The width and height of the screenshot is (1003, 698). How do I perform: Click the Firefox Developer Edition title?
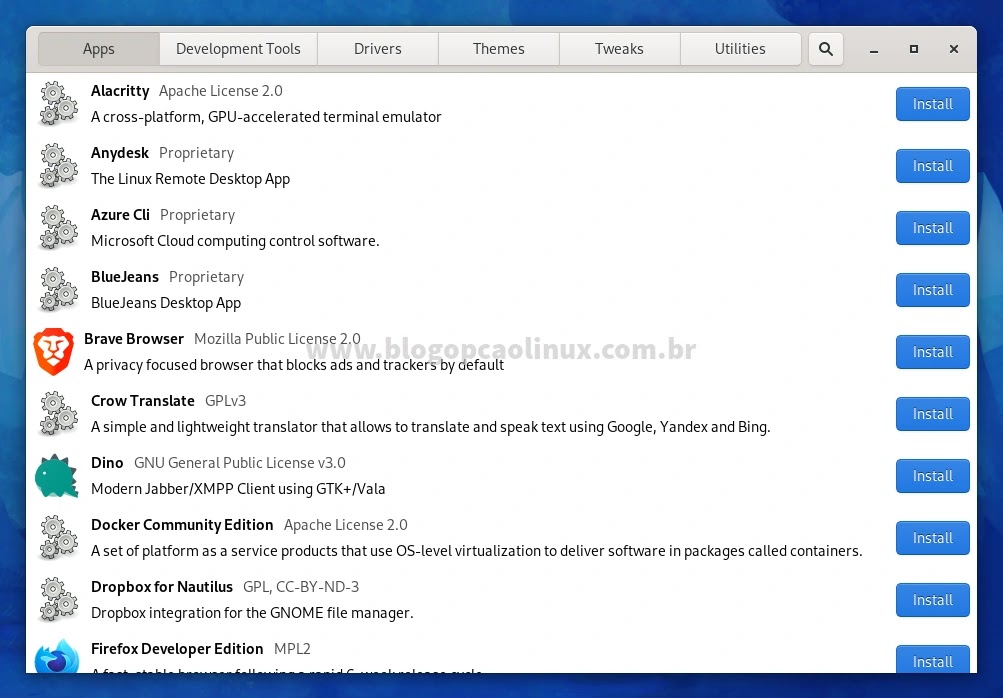coord(177,649)
